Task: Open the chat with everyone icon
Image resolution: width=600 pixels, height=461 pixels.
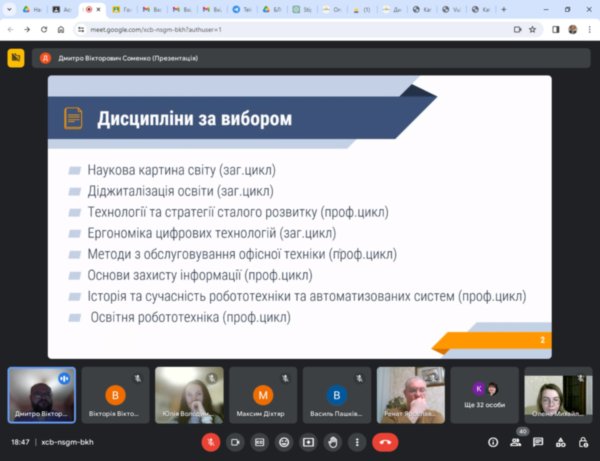Action: pos(538,441)
